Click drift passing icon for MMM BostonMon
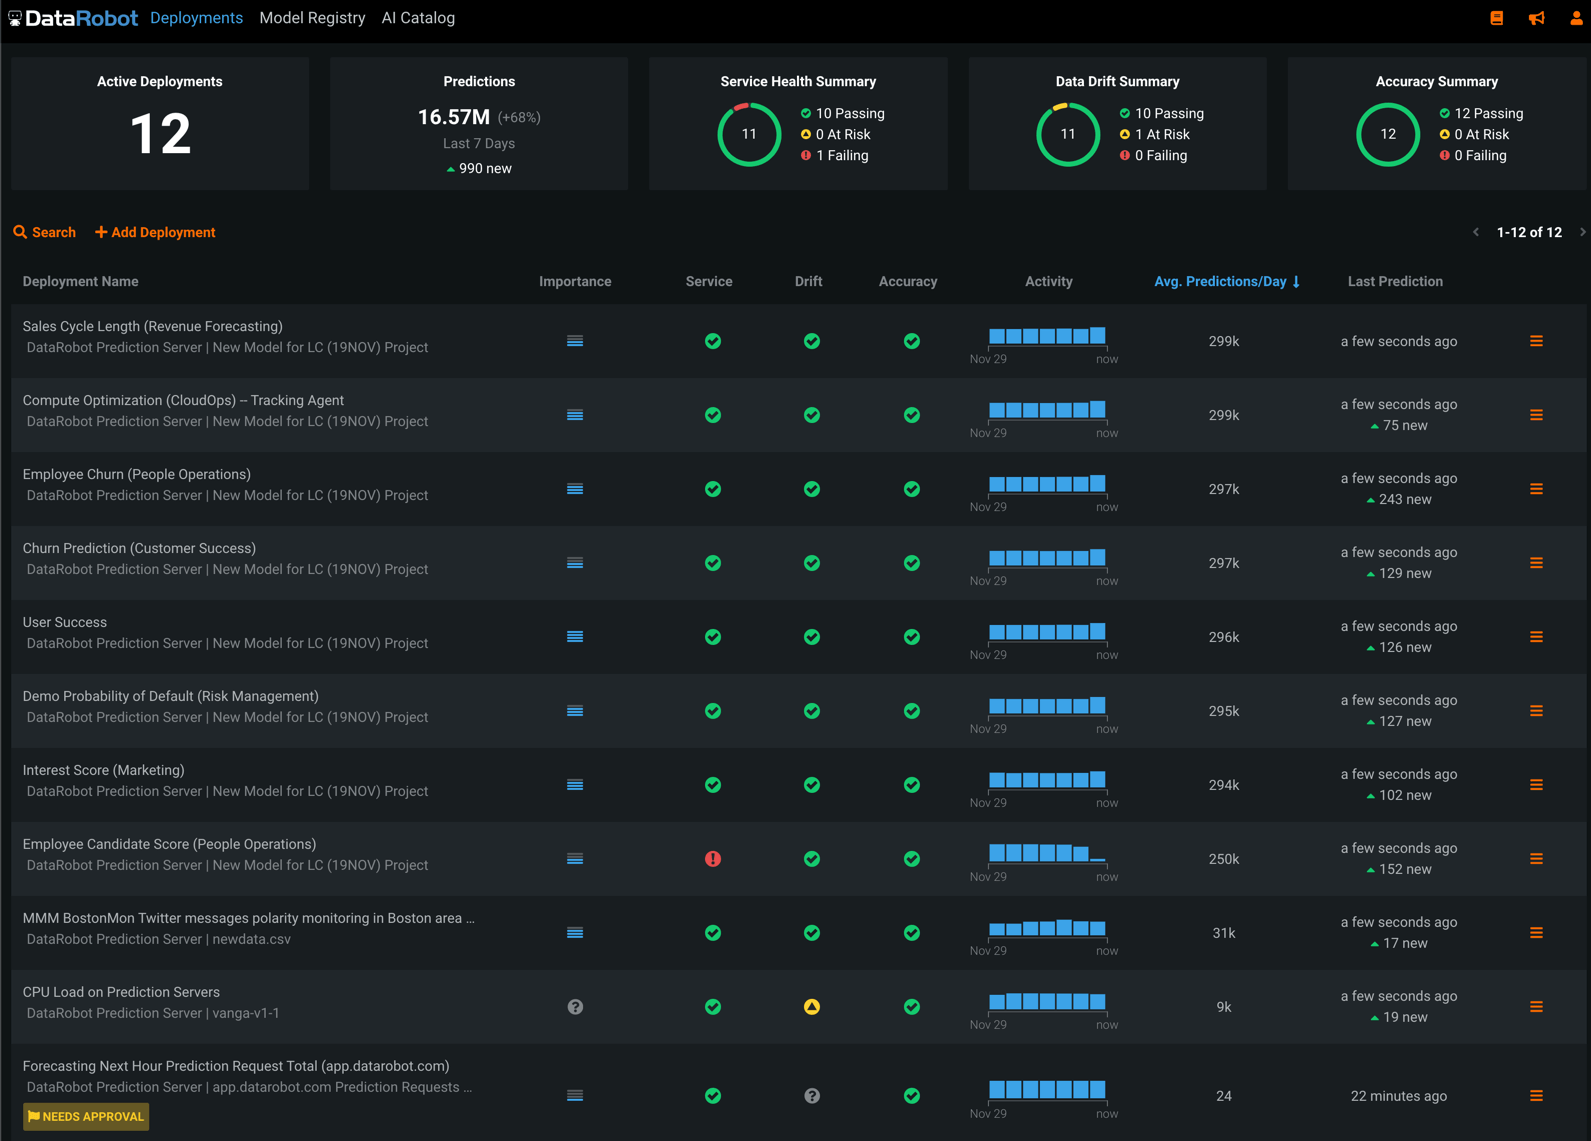 click(x=812, y=933)
